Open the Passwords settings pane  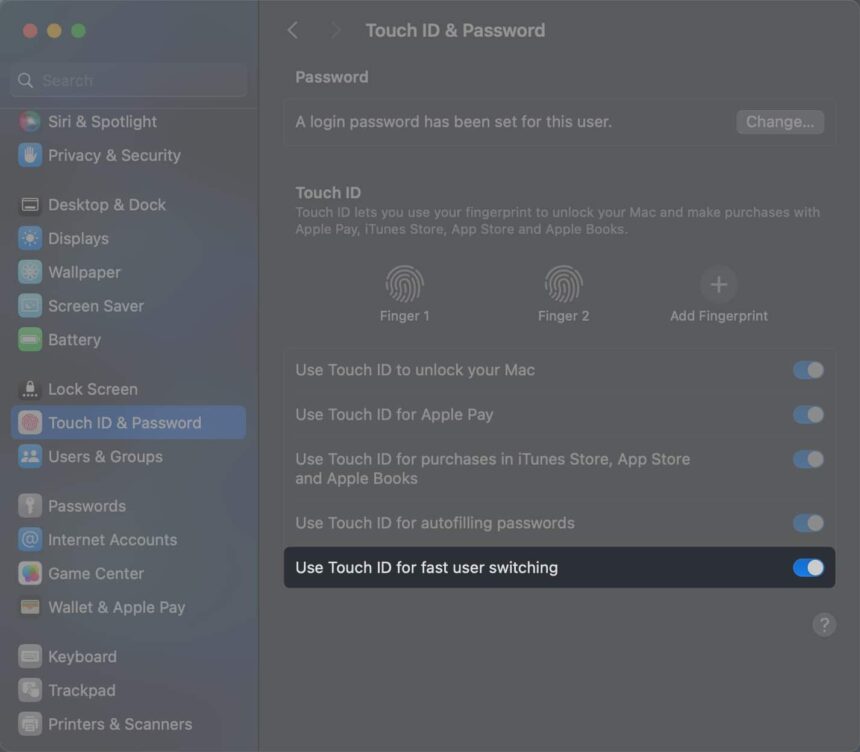(x=83, y=506)
